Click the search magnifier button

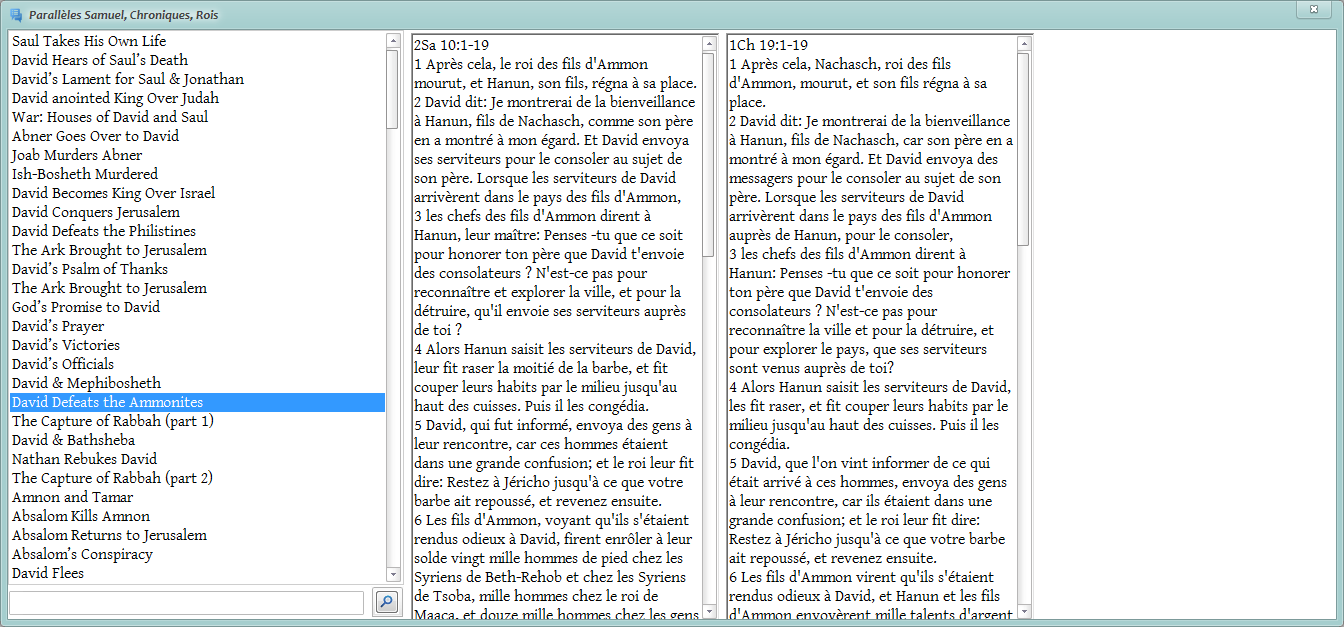pos(386,602)
